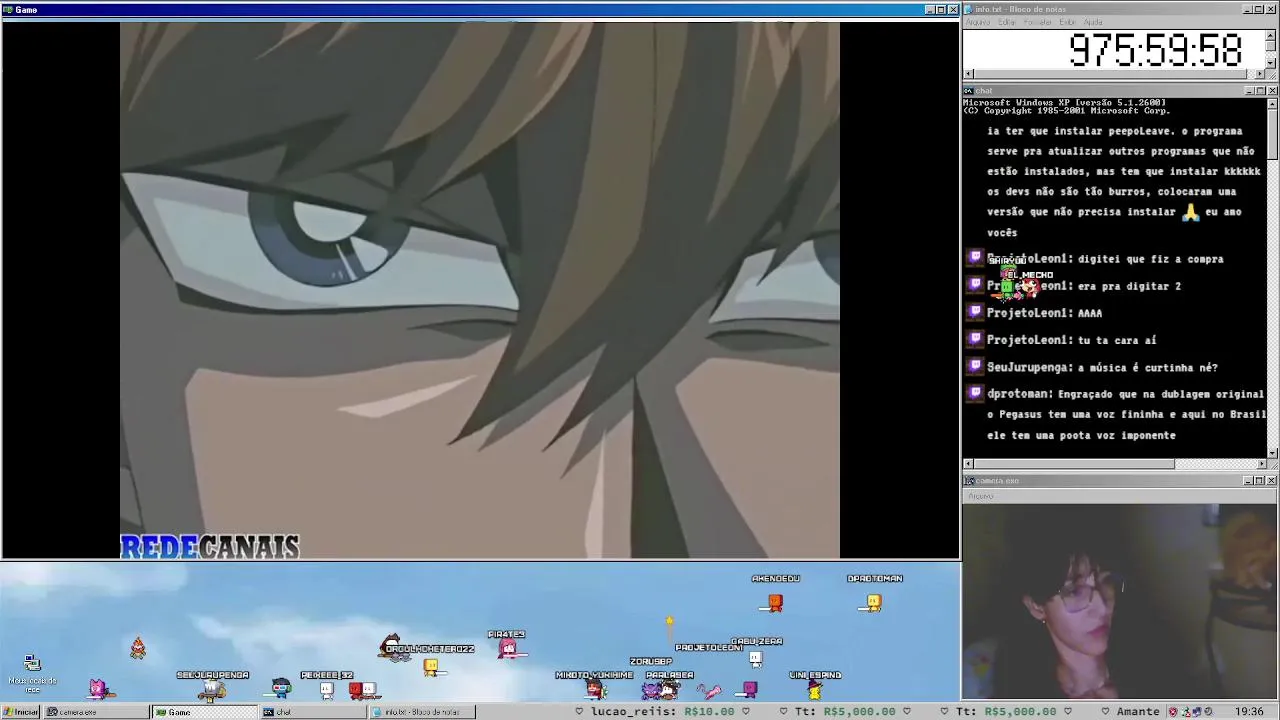Click Notepad vertical scrollbar down arrow
The height and width of the screenshot is (720, 1280).
(1271, 63)
